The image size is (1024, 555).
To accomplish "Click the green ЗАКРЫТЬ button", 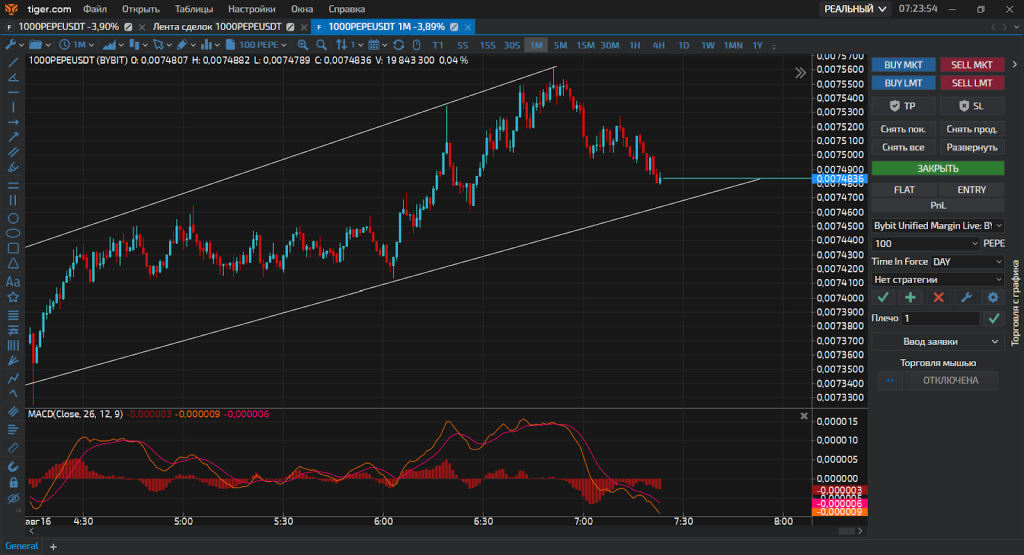I will click(x=938, y=168).
